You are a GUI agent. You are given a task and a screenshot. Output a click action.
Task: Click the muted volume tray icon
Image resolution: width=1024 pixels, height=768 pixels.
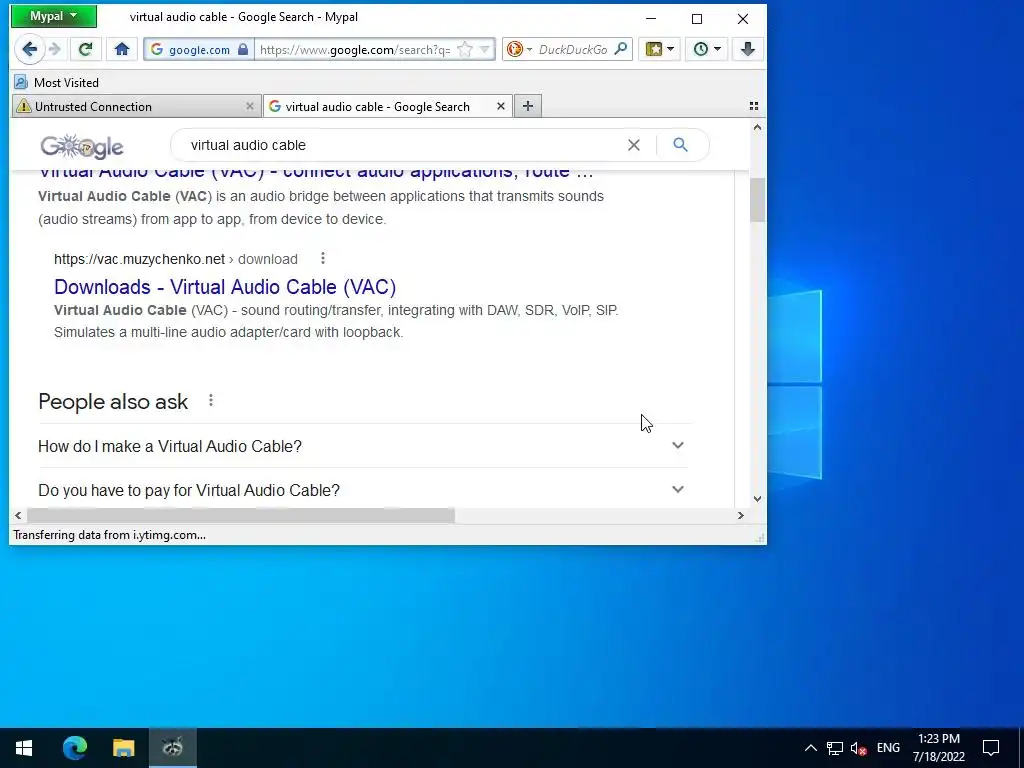(x=858, y=748)
